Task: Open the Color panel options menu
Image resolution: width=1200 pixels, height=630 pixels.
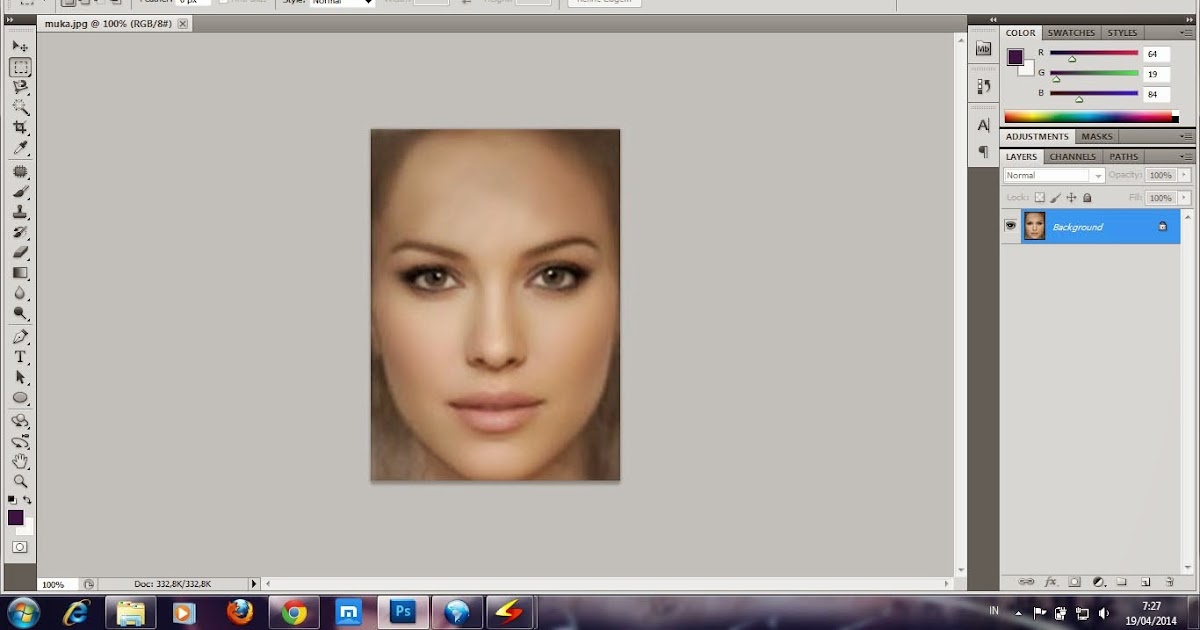Action: [x=1187, y=33]
